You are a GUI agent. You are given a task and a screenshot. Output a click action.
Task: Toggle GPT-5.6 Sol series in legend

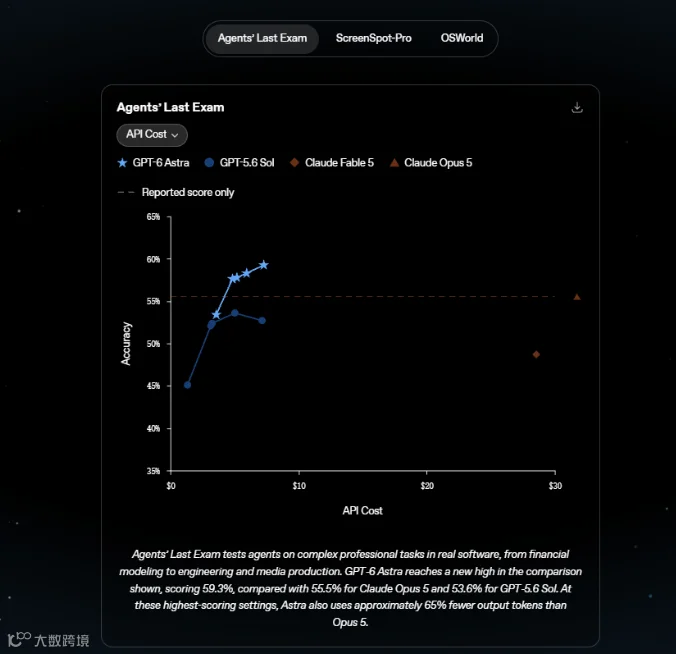click(x=239, y=163)
